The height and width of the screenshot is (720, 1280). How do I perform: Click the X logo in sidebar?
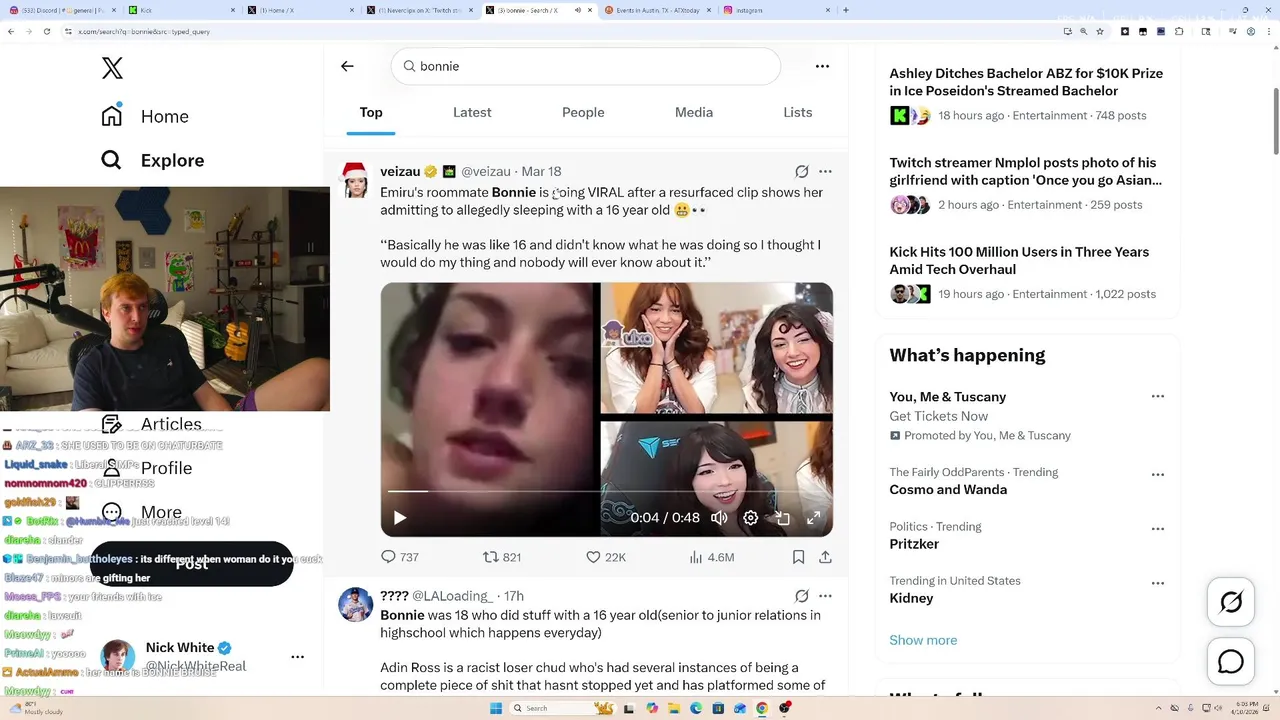click(112, 68)
